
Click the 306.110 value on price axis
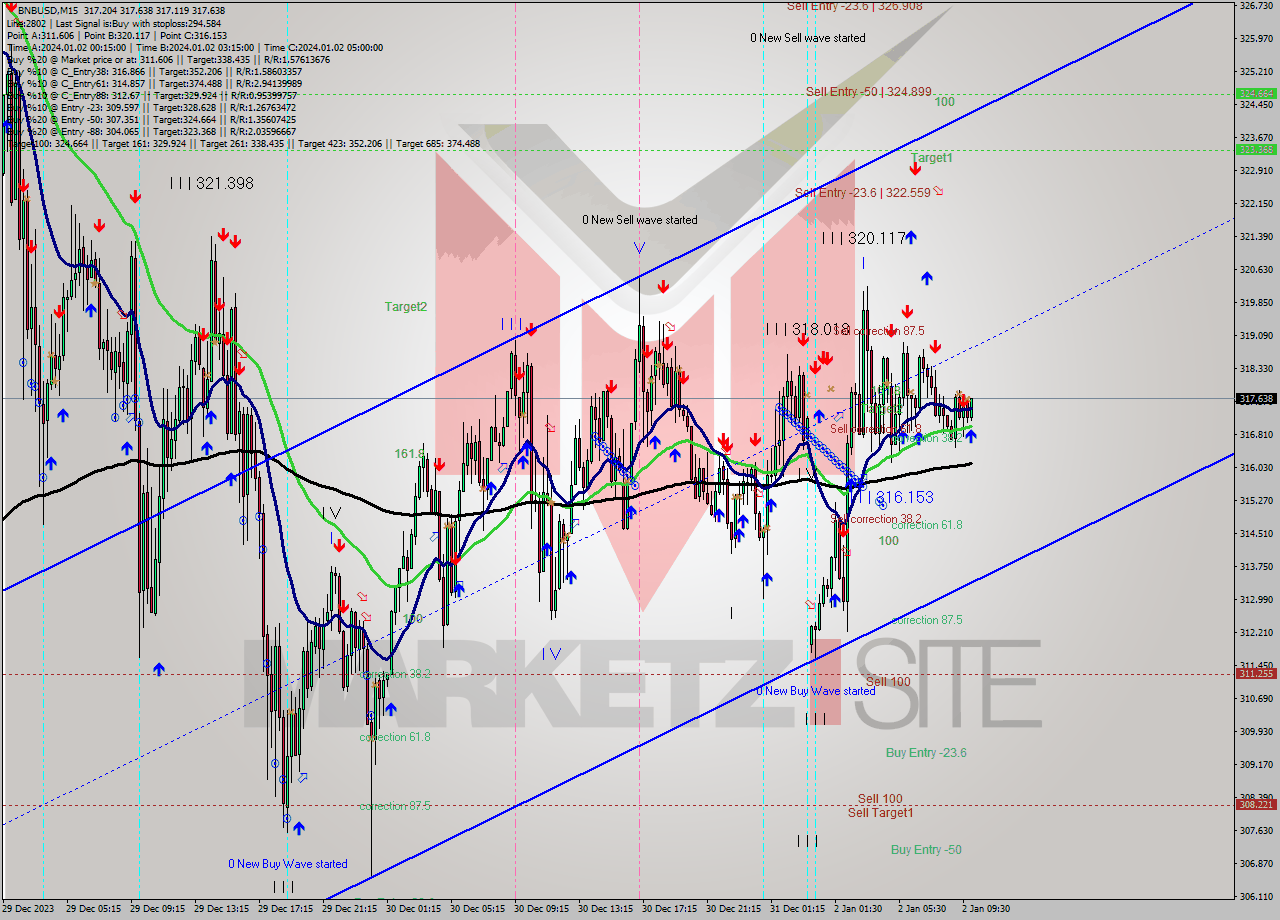(1256, 896)
